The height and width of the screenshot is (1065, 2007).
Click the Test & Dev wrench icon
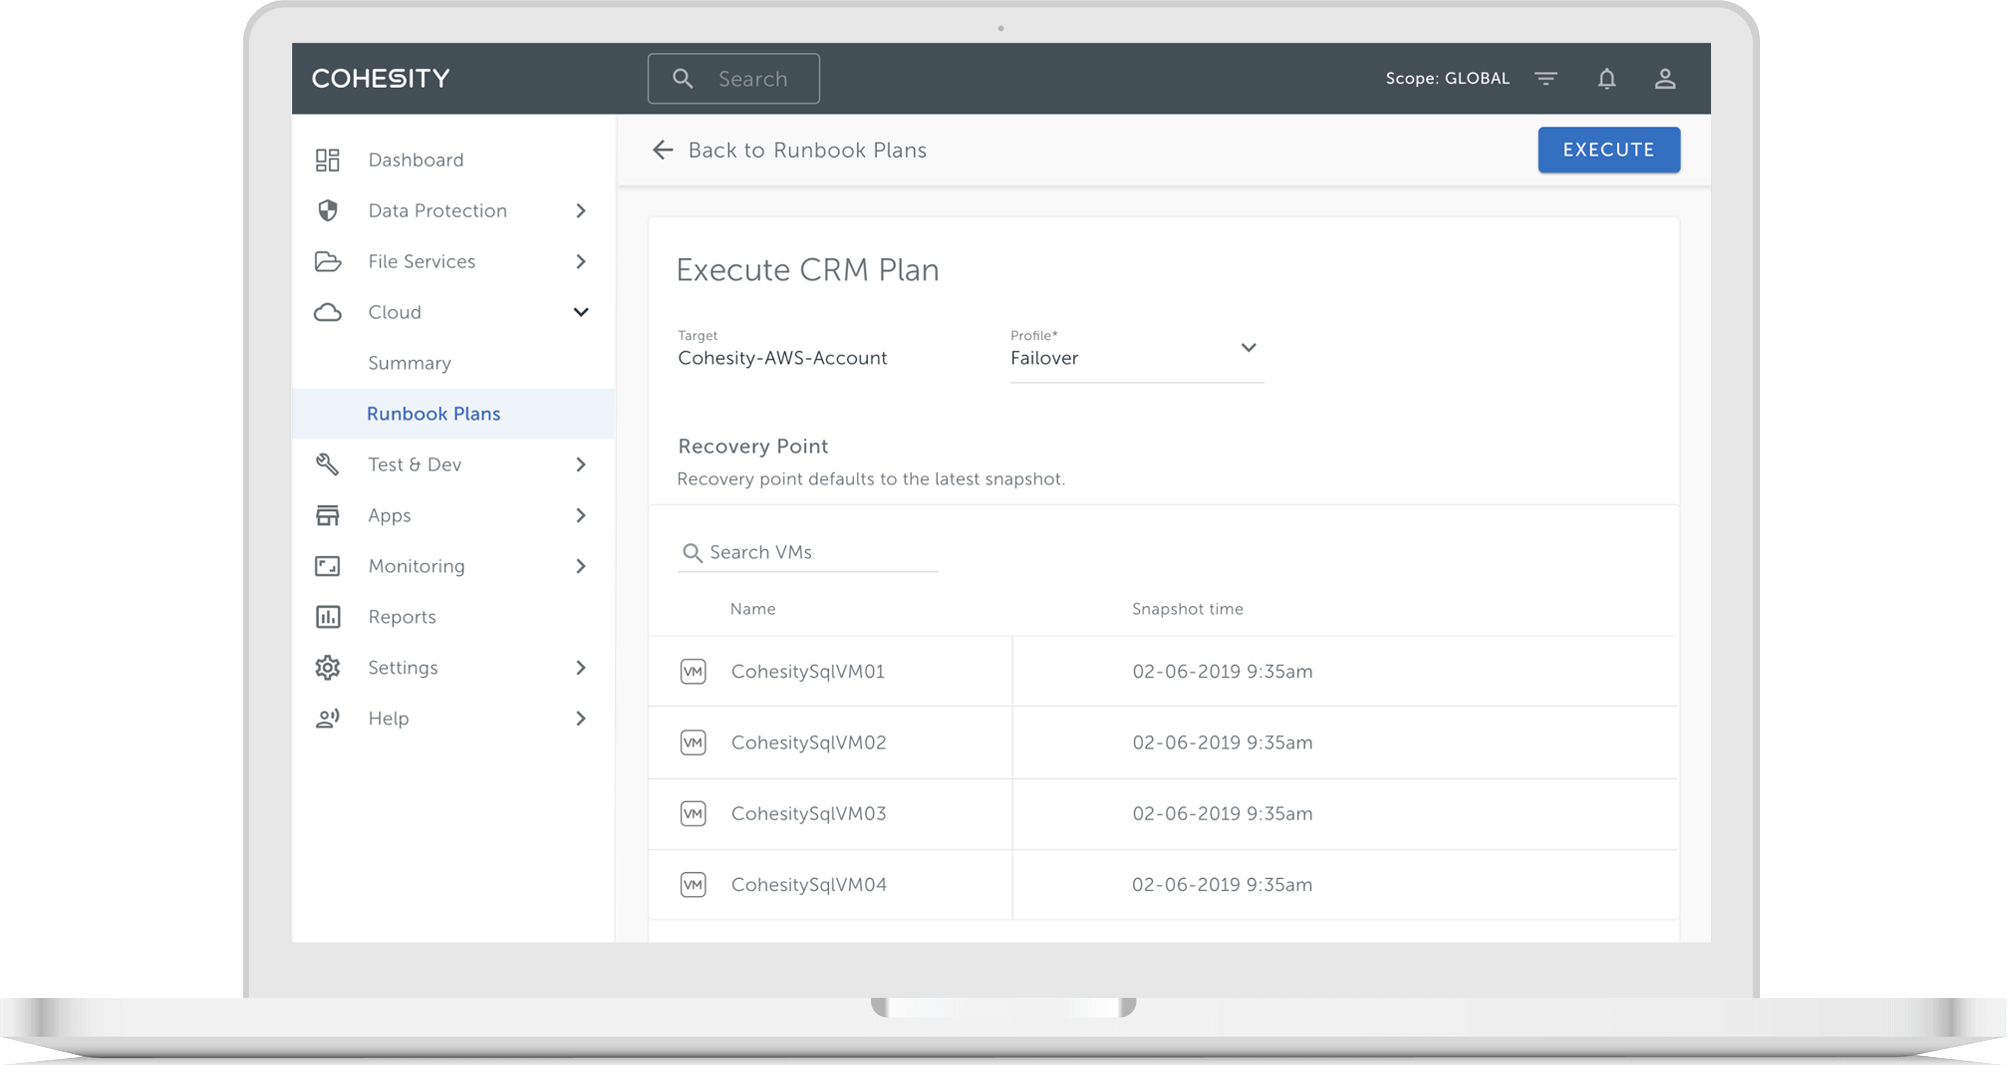327,464
